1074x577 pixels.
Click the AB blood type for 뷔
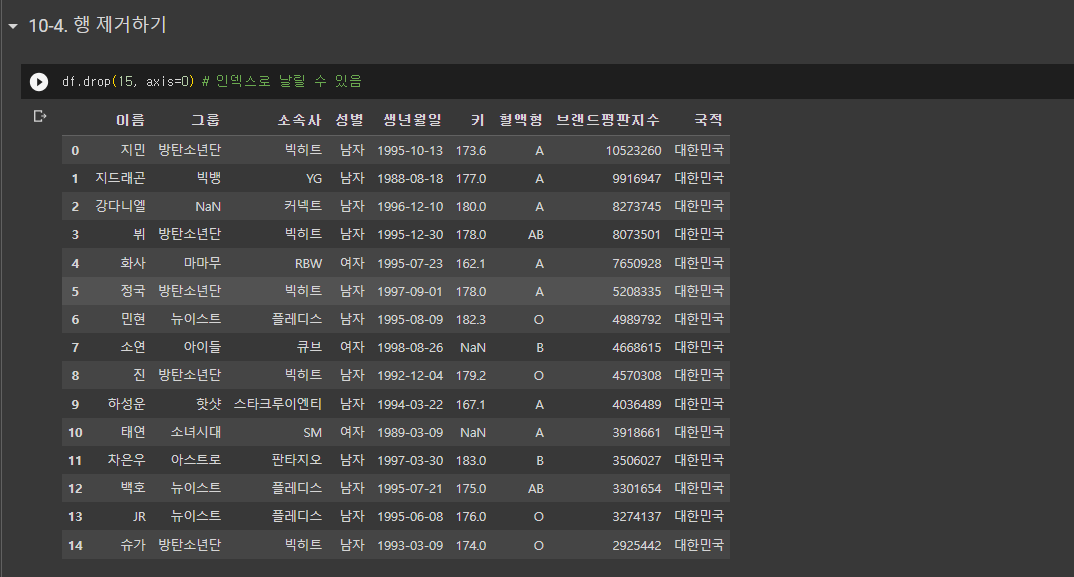click(x=536, y=235)
